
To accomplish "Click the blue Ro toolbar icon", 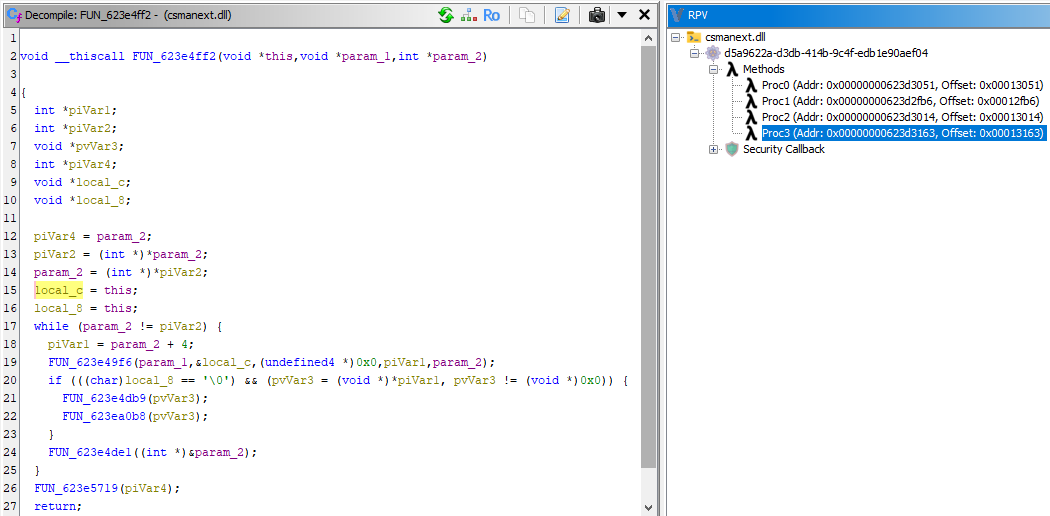I will [x=492, y=15].
